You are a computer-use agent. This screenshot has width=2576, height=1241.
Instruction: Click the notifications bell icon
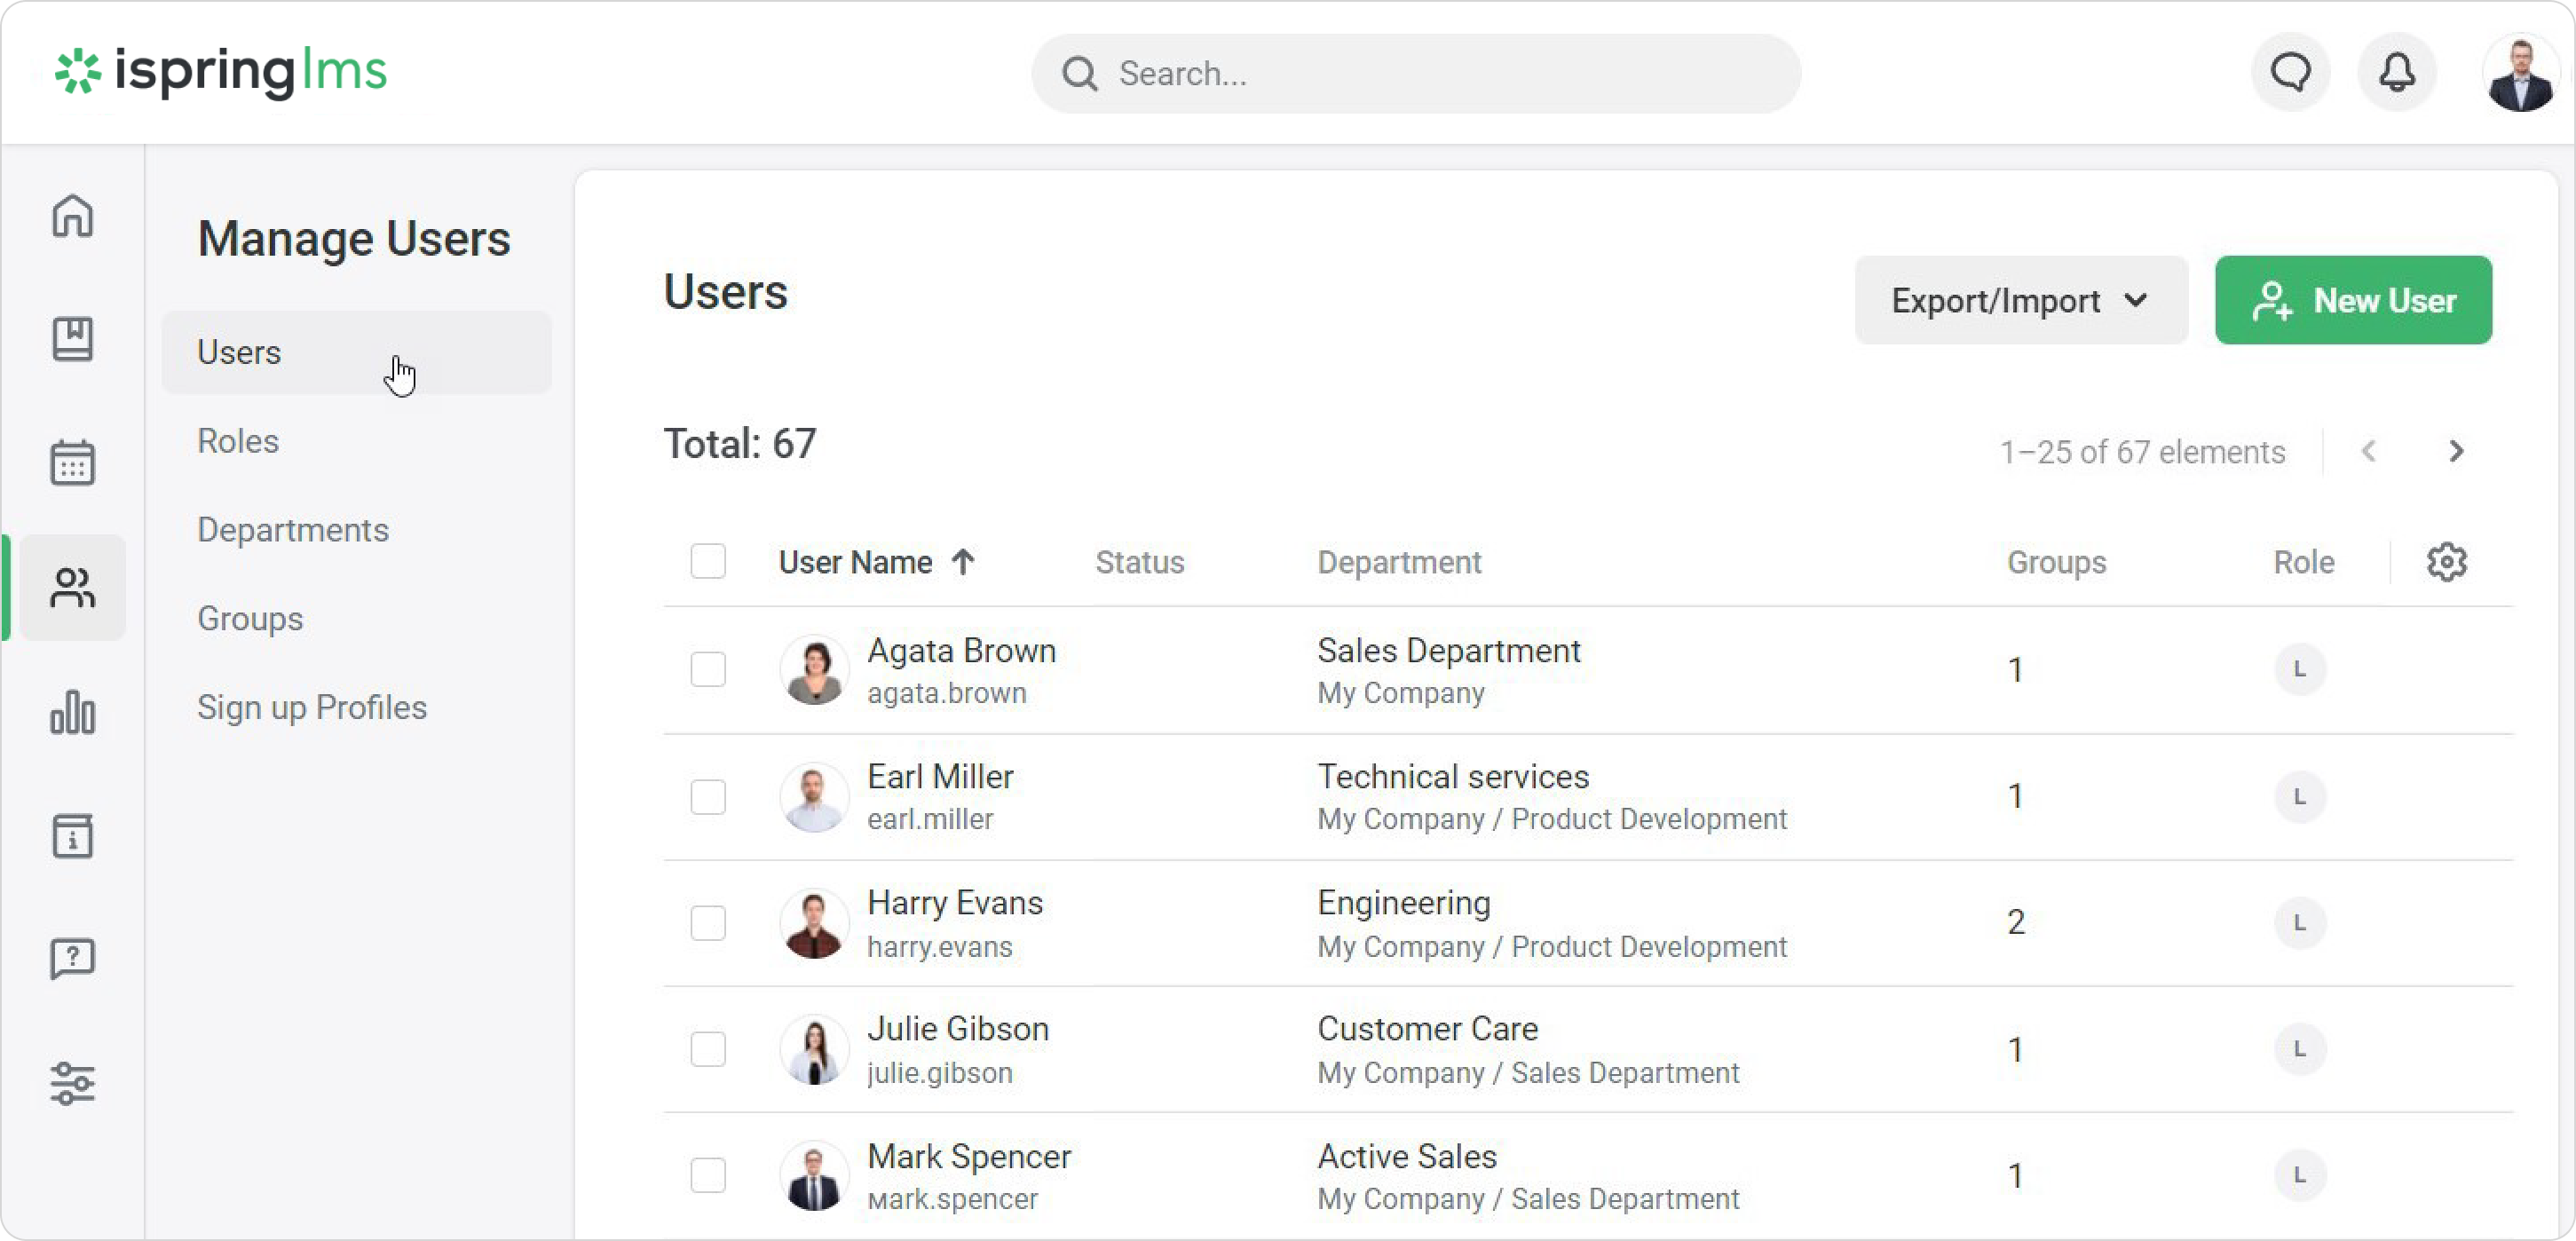click(2396, 72)
